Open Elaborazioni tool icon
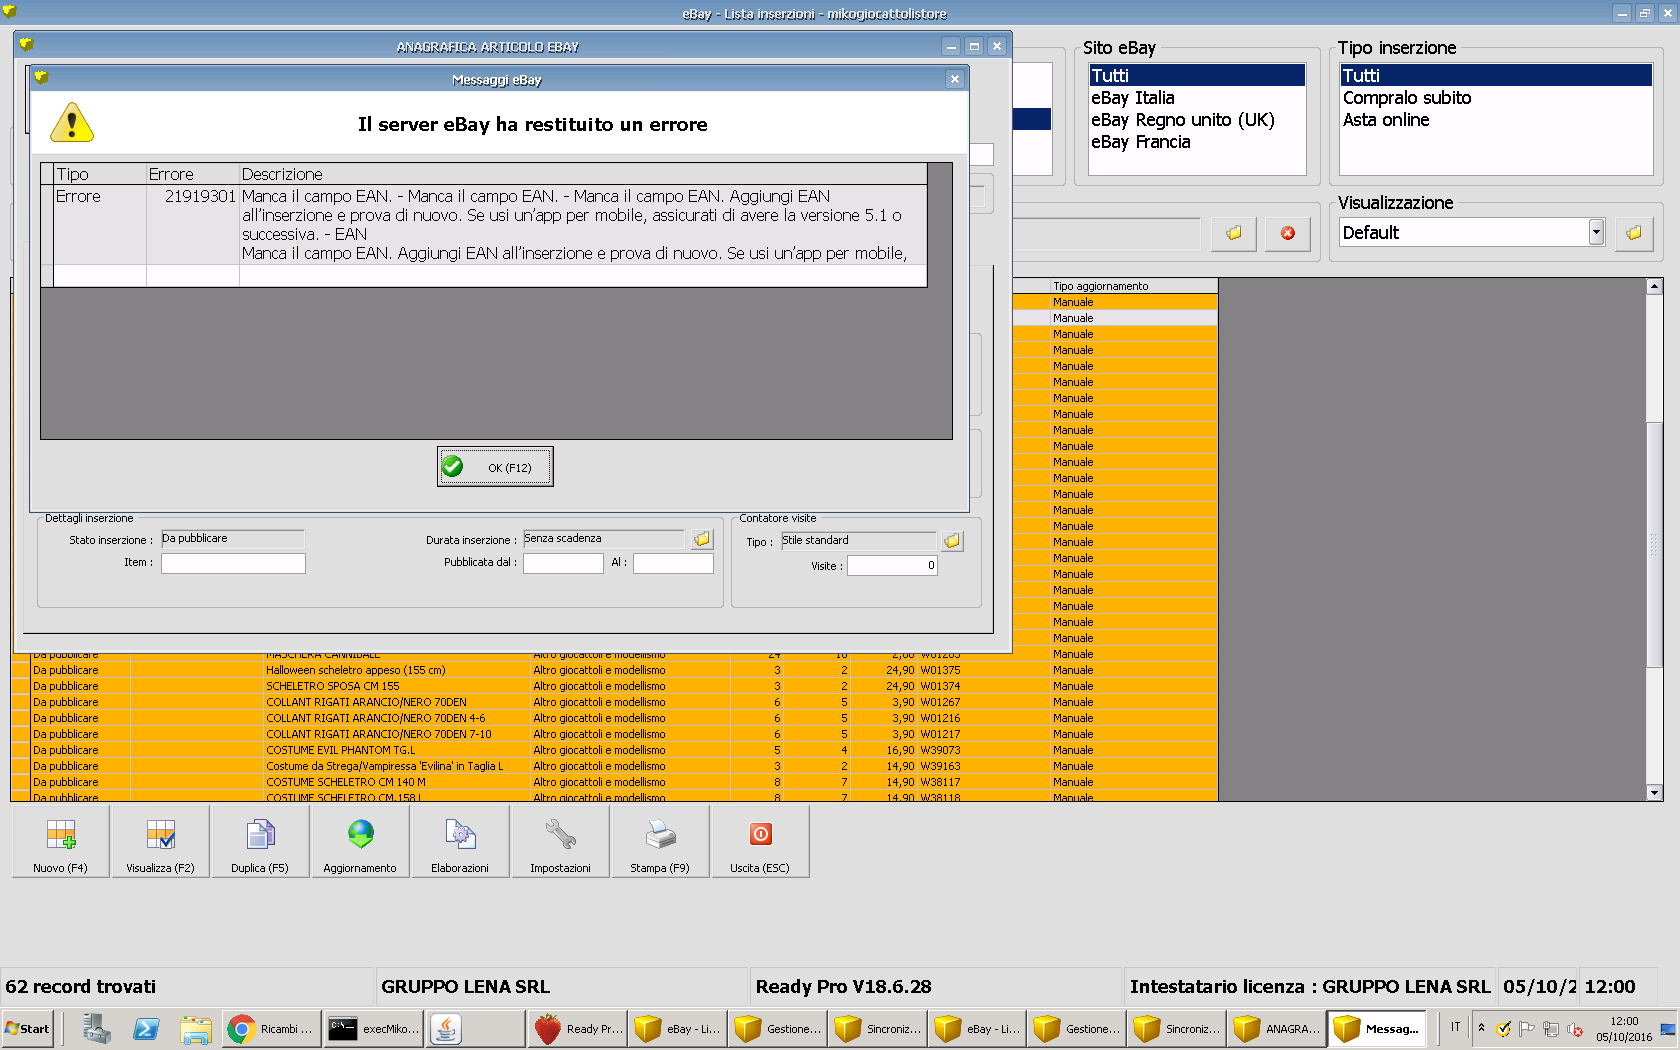Viewport: 1680px width, 1050px height. (x=460, y=841)
